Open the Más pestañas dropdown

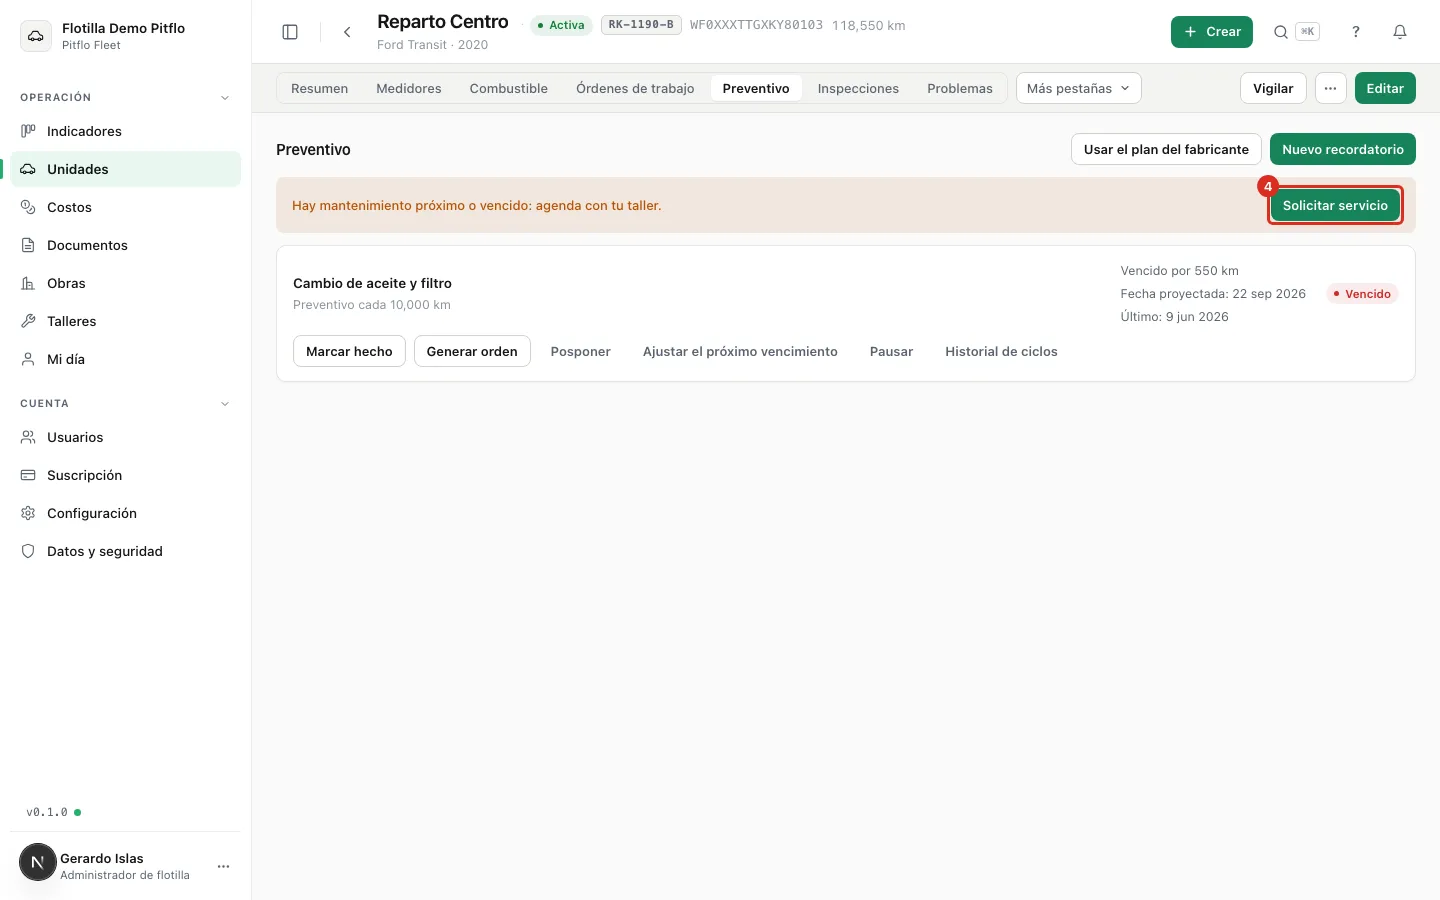coord(1078,88)
